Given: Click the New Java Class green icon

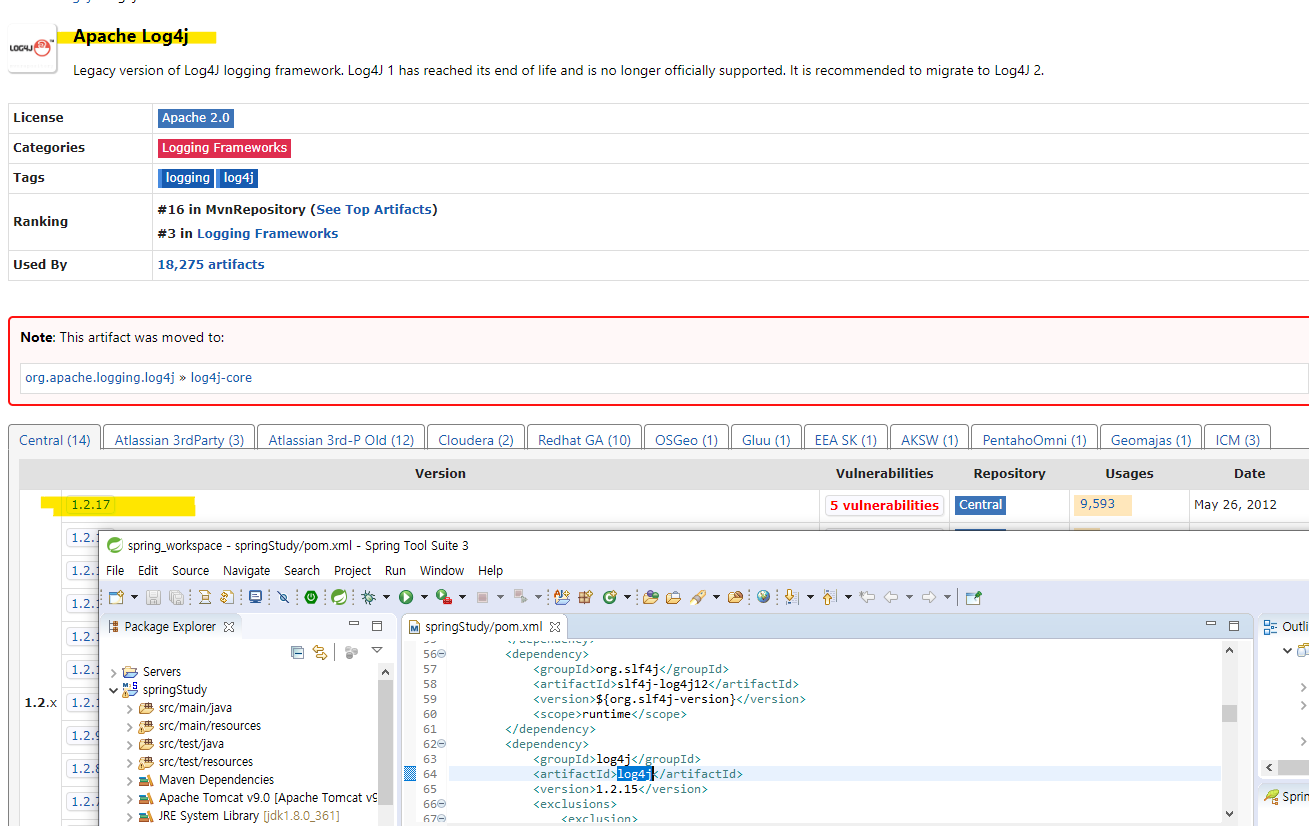Looking at the screenshot, I should (x=610, y=597).
